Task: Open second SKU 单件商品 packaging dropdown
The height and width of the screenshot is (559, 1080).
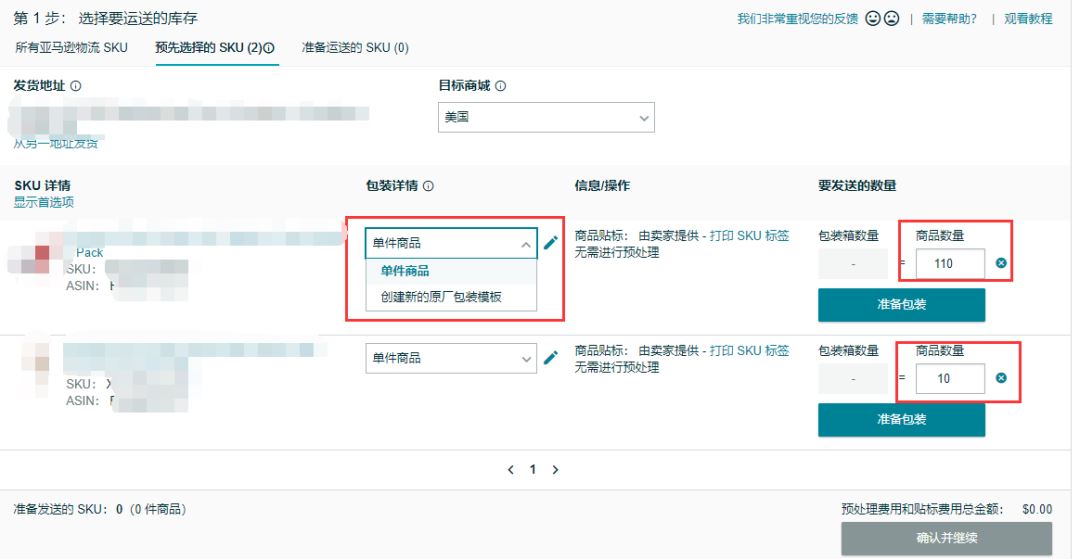Action: click(451, 358)
